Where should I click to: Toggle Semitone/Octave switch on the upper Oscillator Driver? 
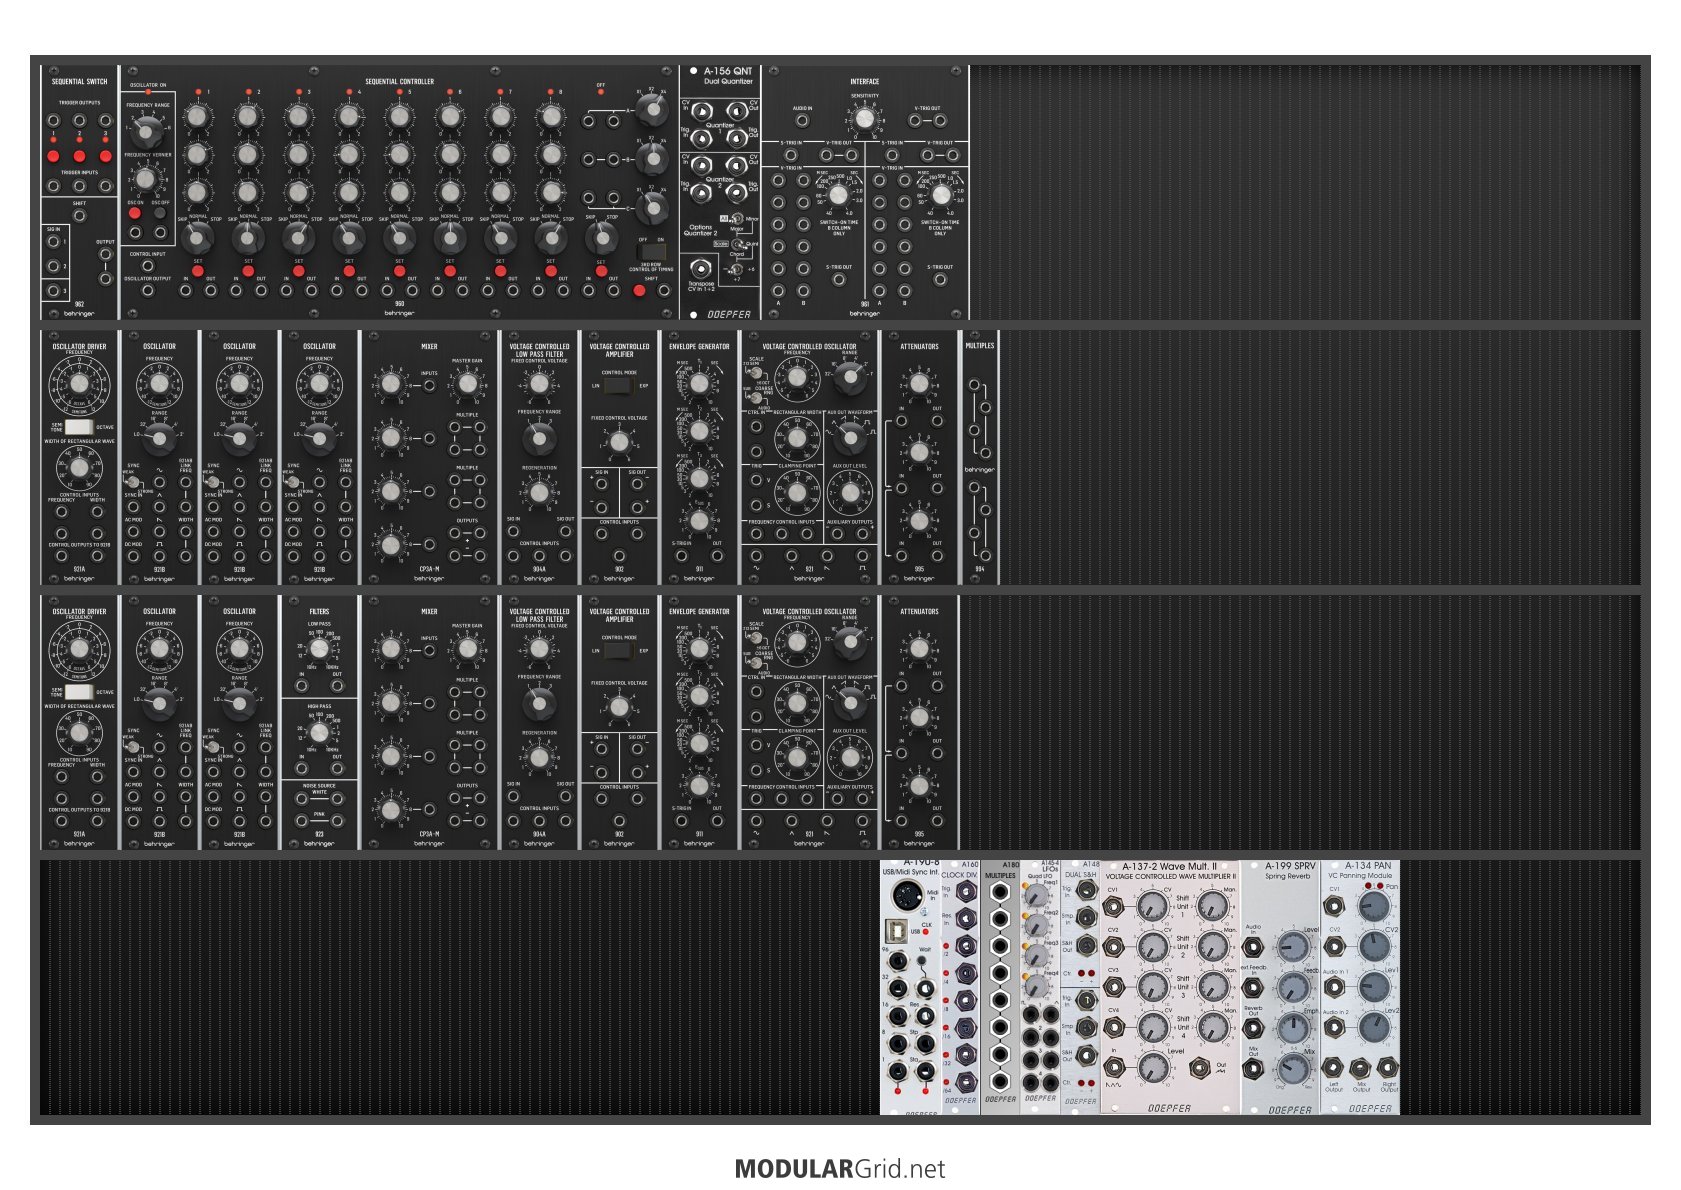(79, 427)
